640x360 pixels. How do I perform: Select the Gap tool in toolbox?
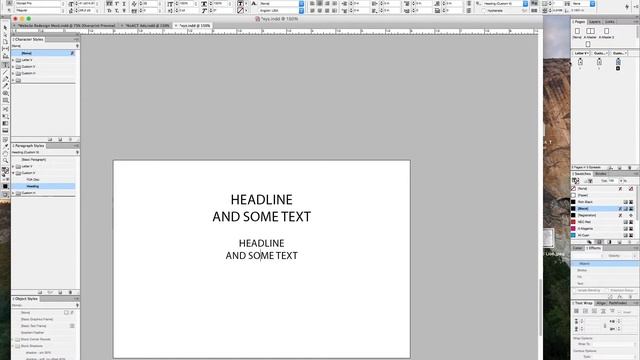click(x=5, y=49)
